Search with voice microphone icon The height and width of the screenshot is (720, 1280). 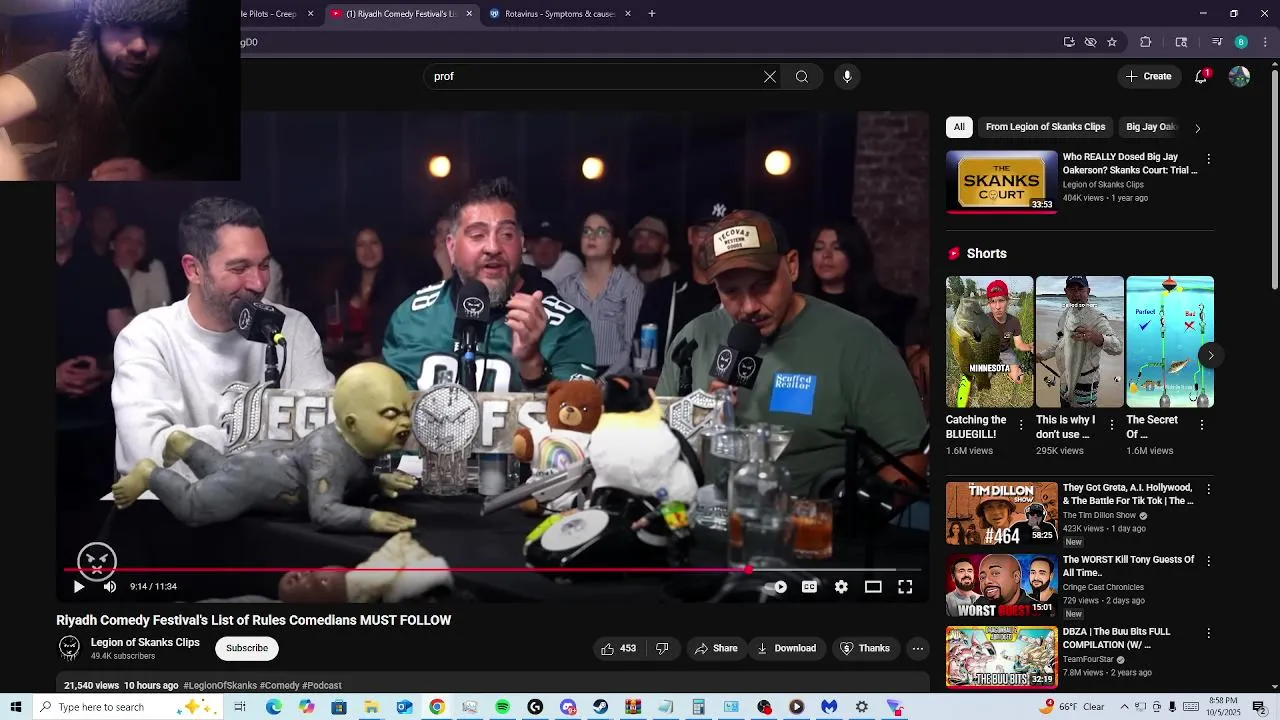[847, 77]
